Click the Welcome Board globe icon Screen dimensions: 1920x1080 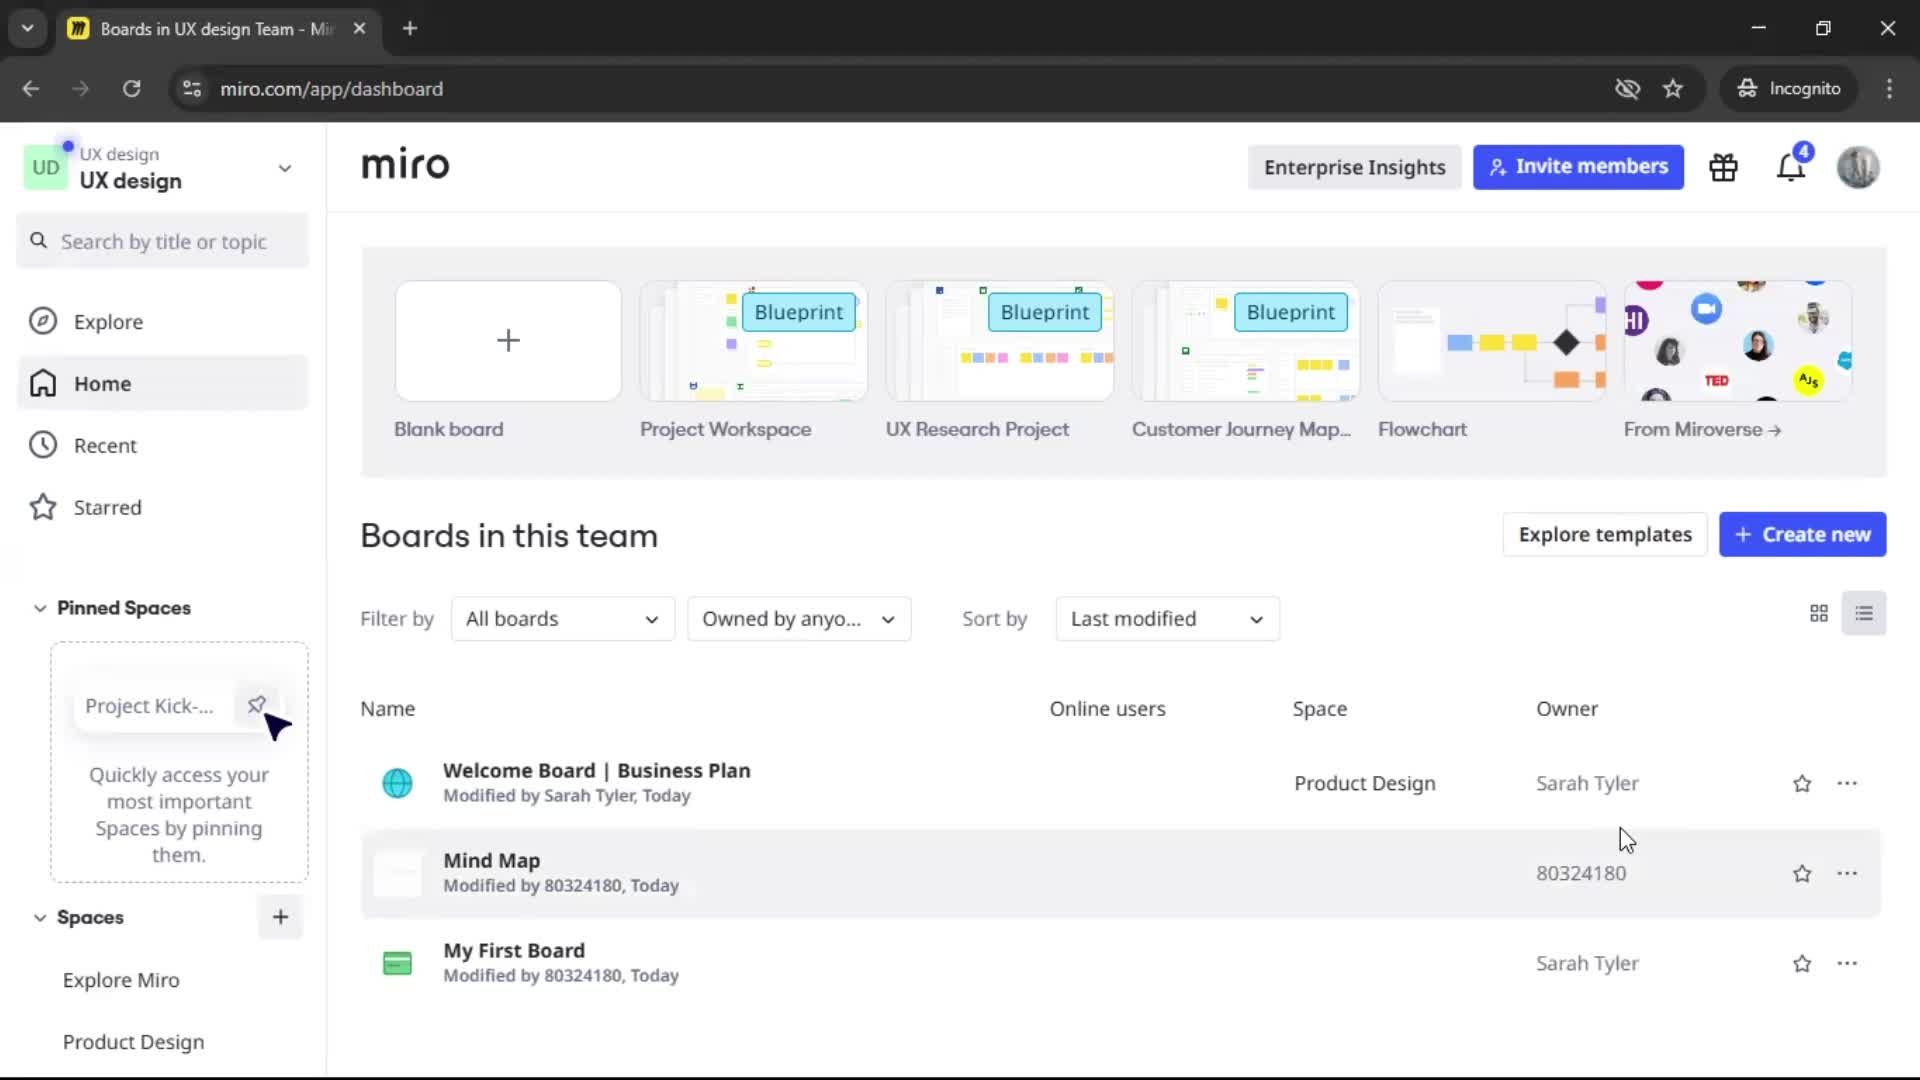pyautogui.click(x=397, y=783)
